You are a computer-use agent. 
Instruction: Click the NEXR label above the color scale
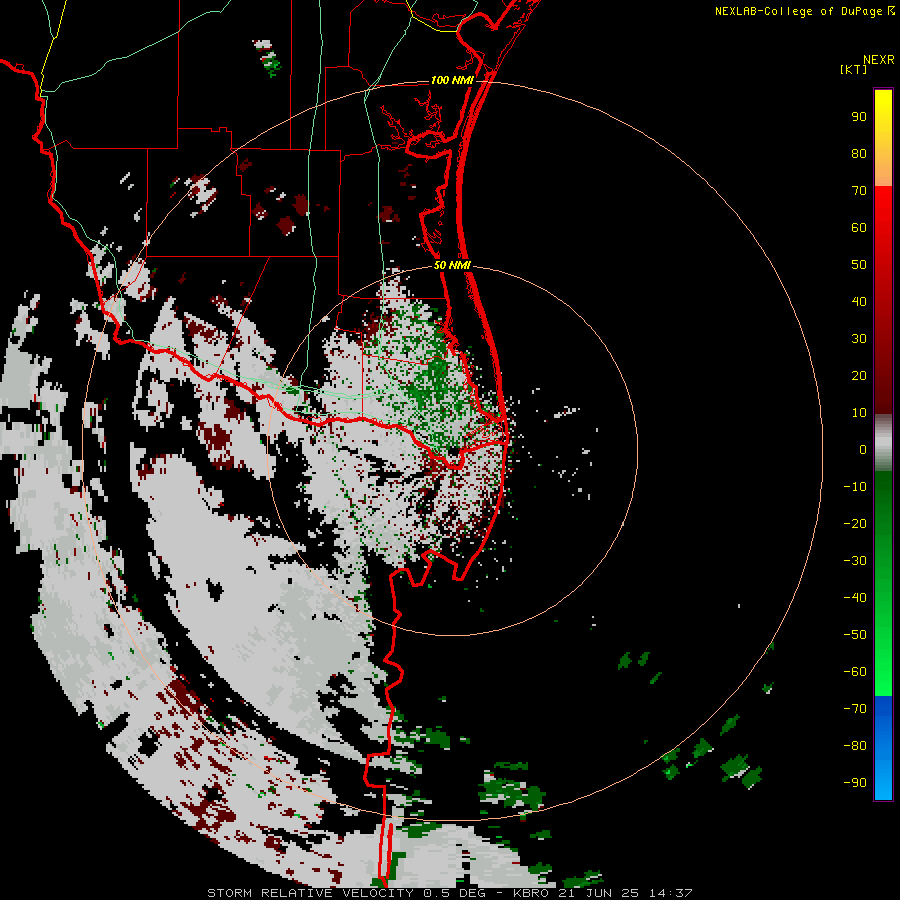click(x=879, y=60)
